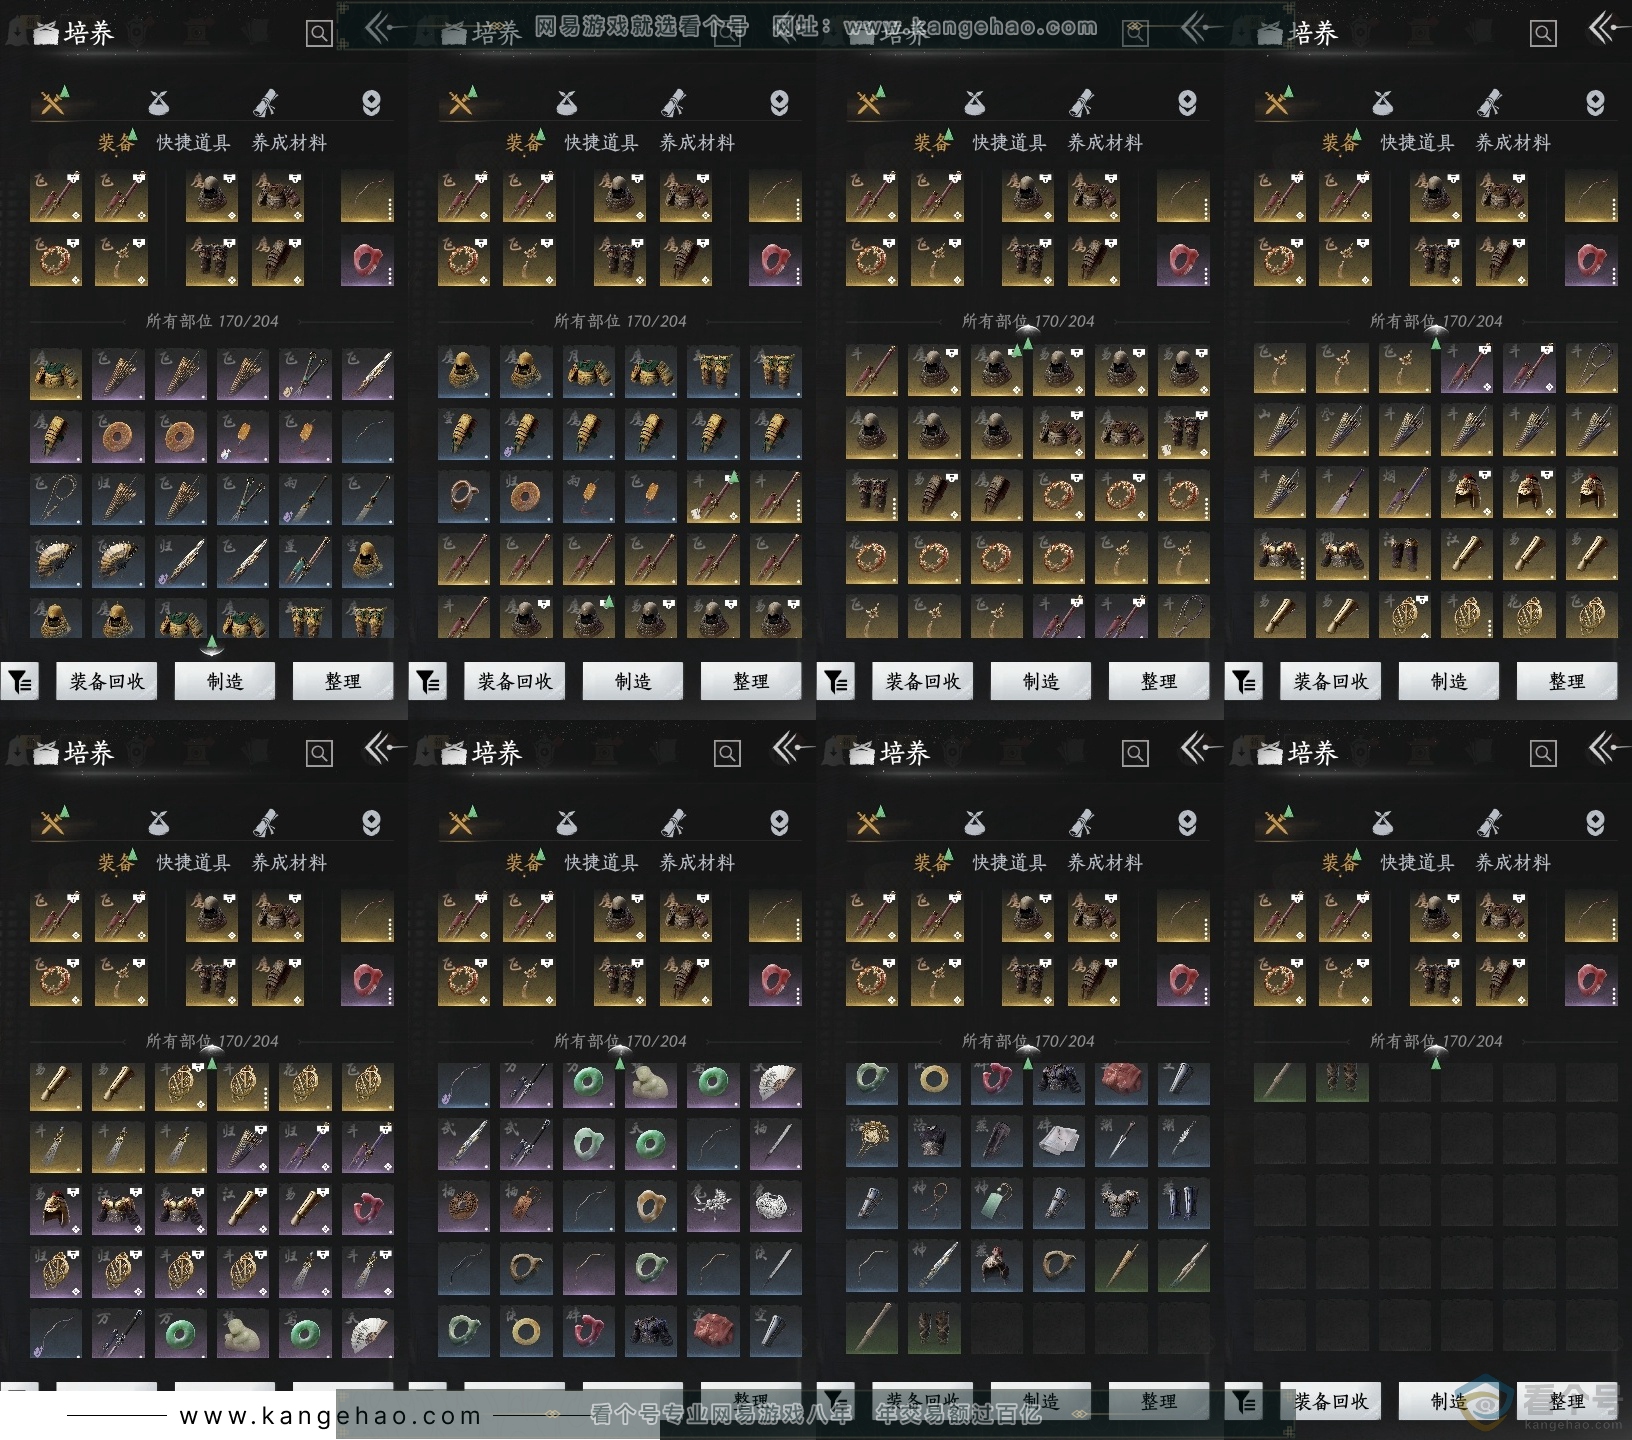Click 整理 button in top row third panel

pyautogui.click(x=1159, y=682)
